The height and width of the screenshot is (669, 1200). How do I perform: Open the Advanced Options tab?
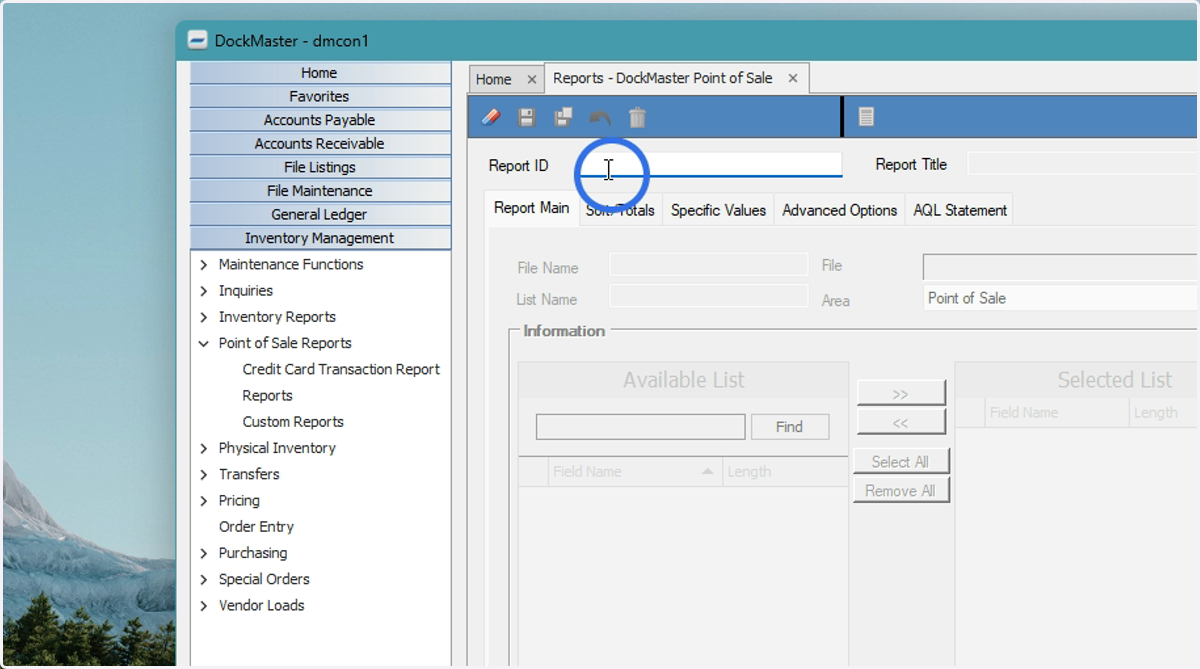pyautogui.click(x=840, y=210)
